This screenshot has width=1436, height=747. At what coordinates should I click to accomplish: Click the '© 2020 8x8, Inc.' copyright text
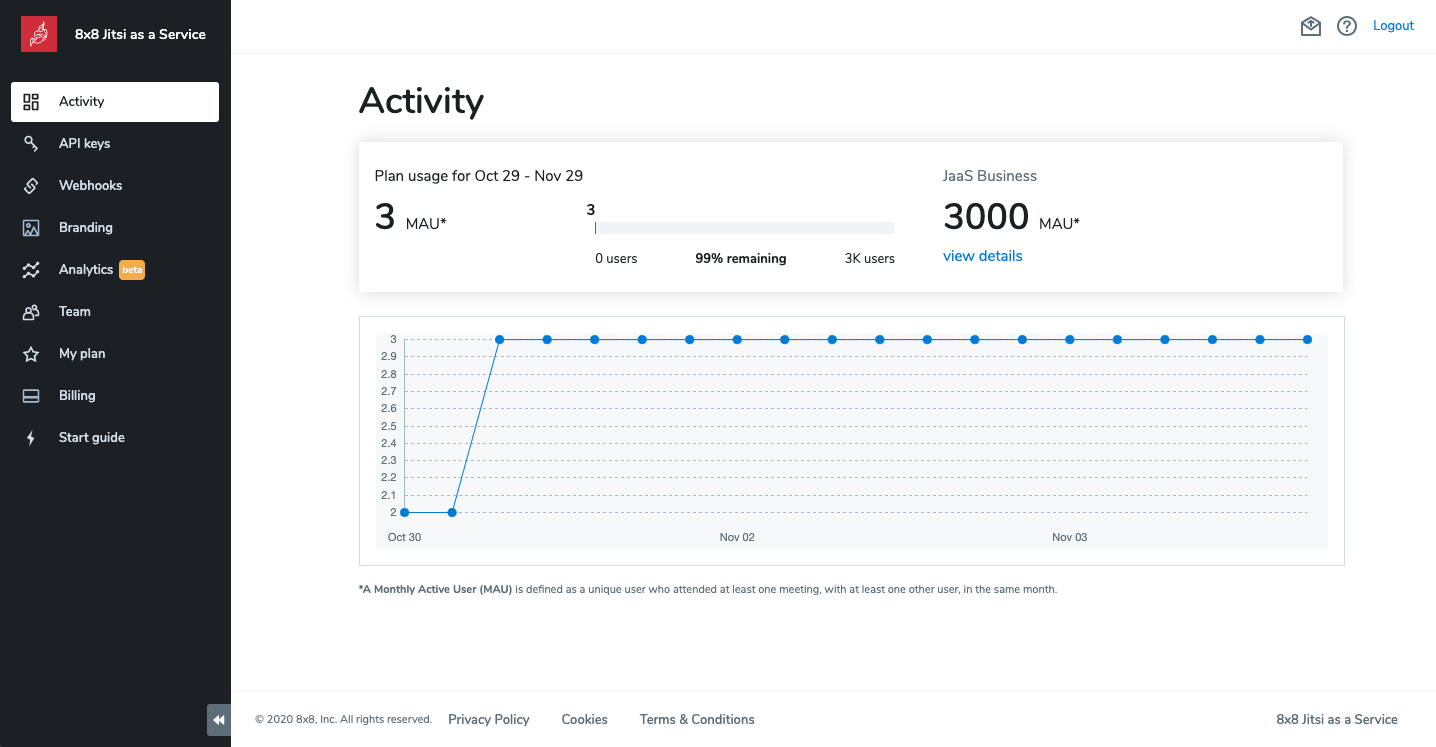coord(344,720)
